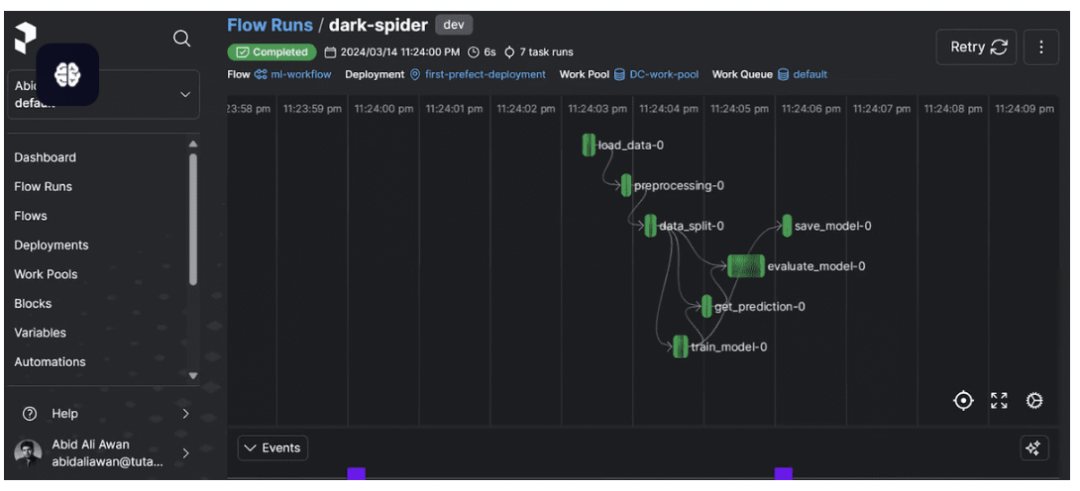Click the Help question mark icon
Image resolution: width=1080 pixels, height=491 pixels.
[x=30, y=414]
